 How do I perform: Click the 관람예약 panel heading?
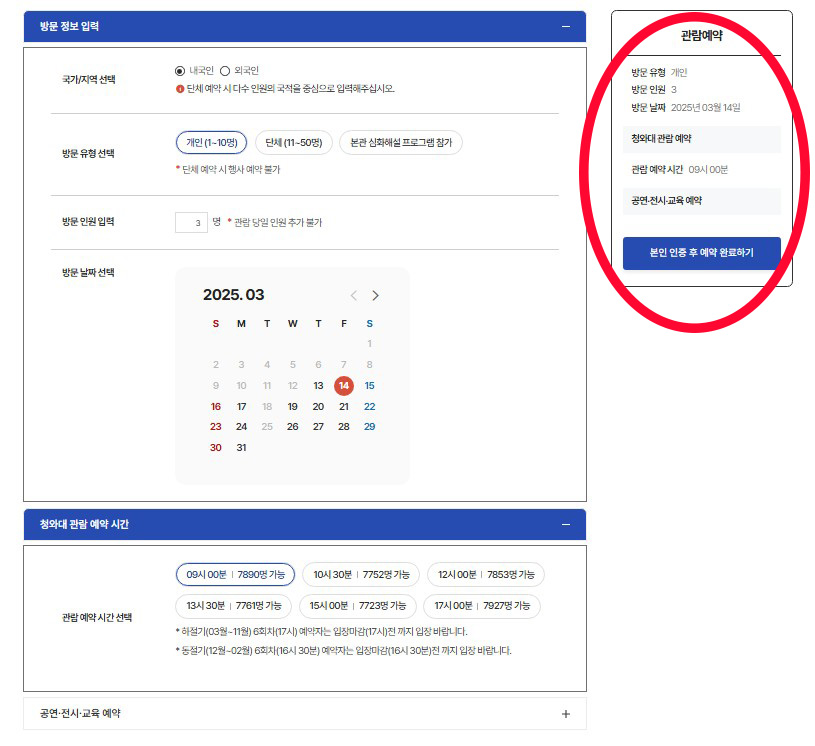[x=702, y=35]
